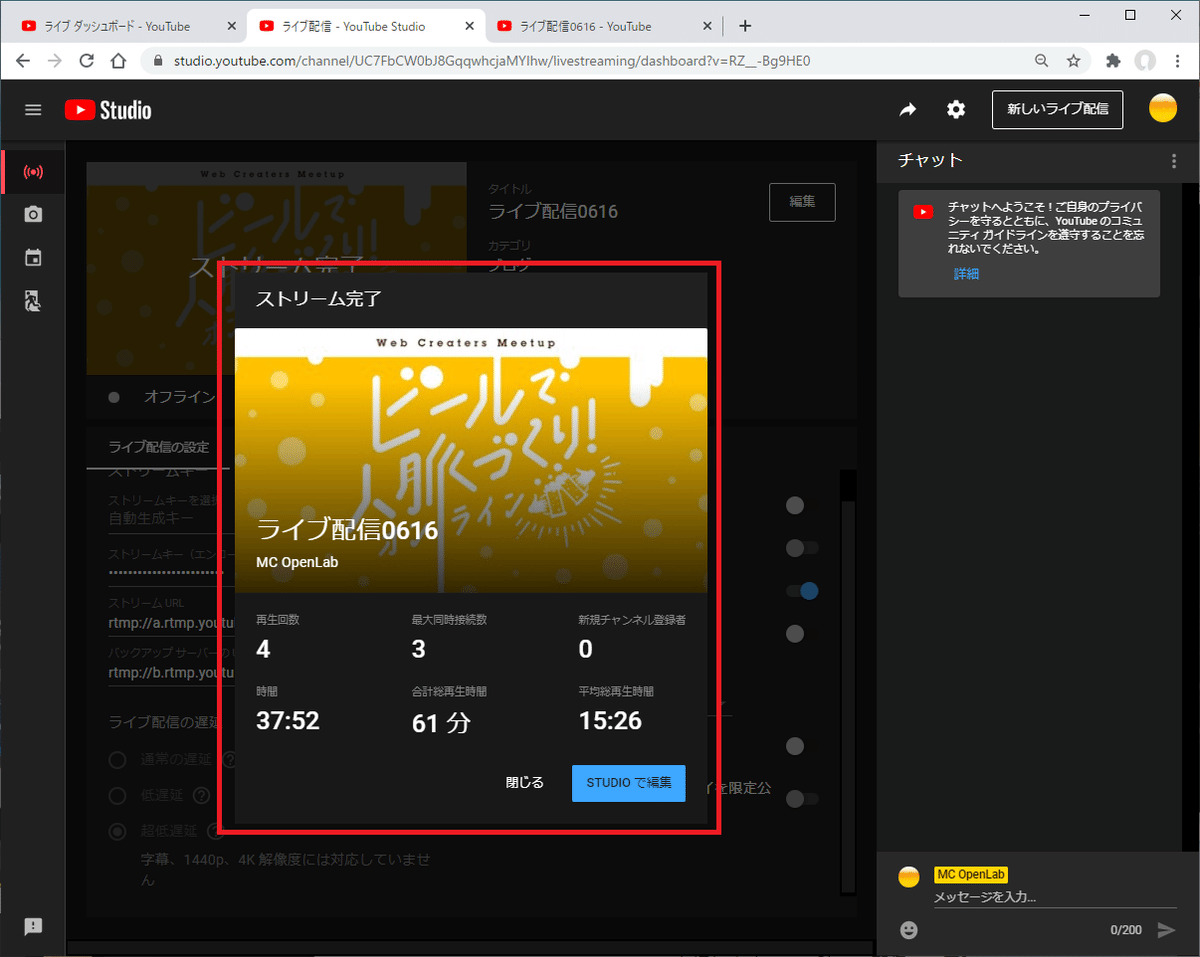Select the Stream icon in left sidebar
1200x957 pixels.
click(x=33, y=173)
